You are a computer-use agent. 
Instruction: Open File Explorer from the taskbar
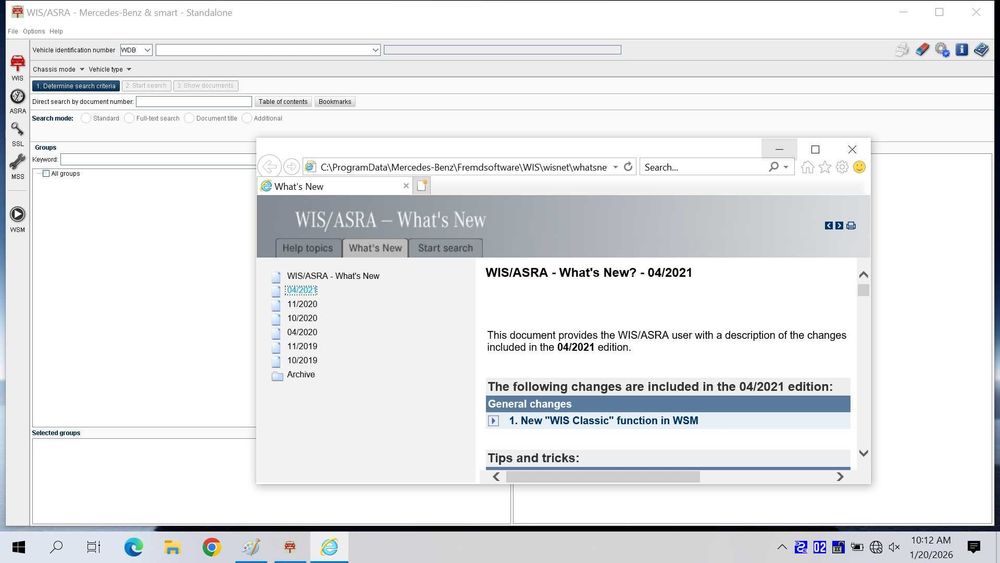(x=172, y=547)
